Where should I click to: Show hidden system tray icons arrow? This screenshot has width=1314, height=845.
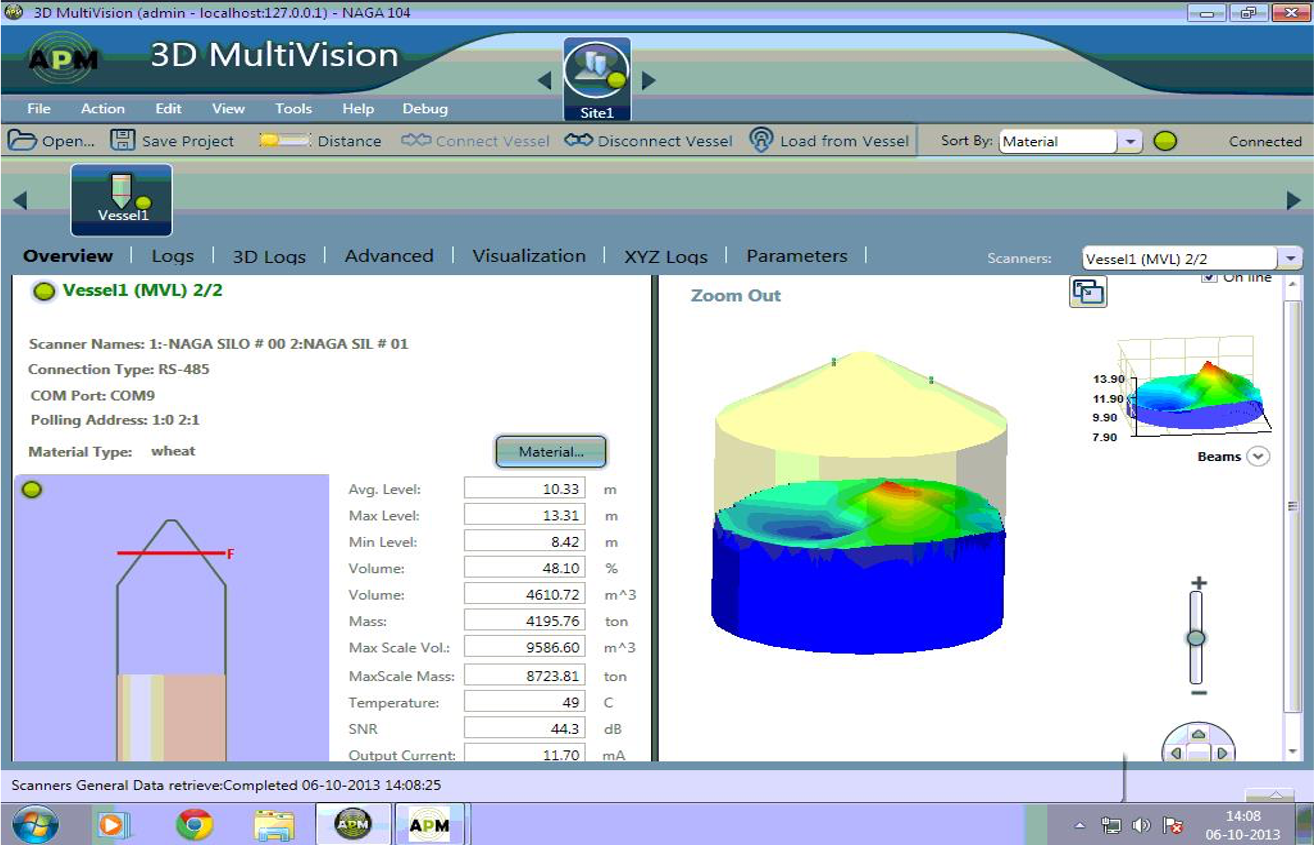1080,825
